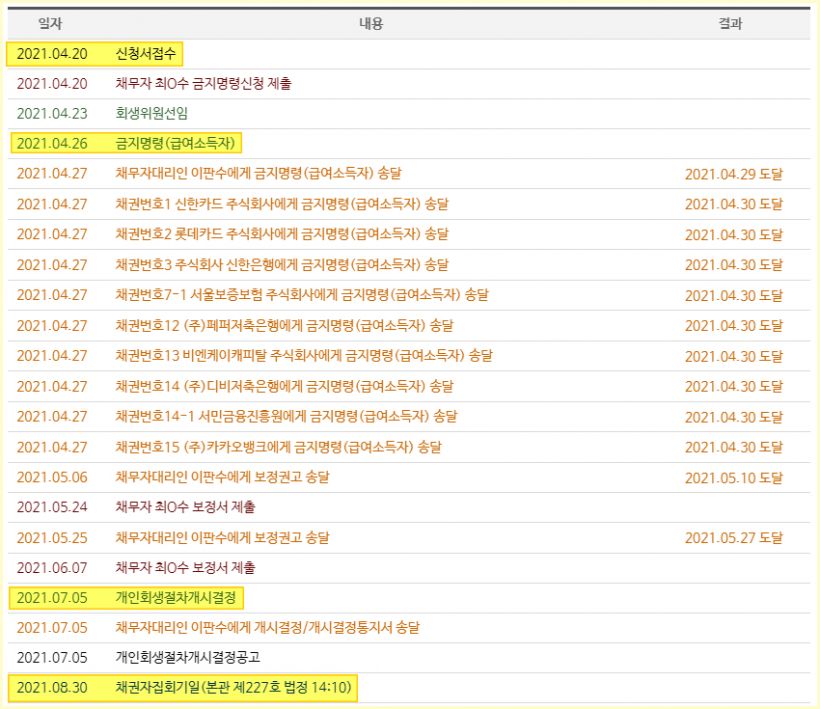Select the 개인회생절차개시결정공고 entry
Viewport: 820px width, 709px height.
tap(188, 657)
